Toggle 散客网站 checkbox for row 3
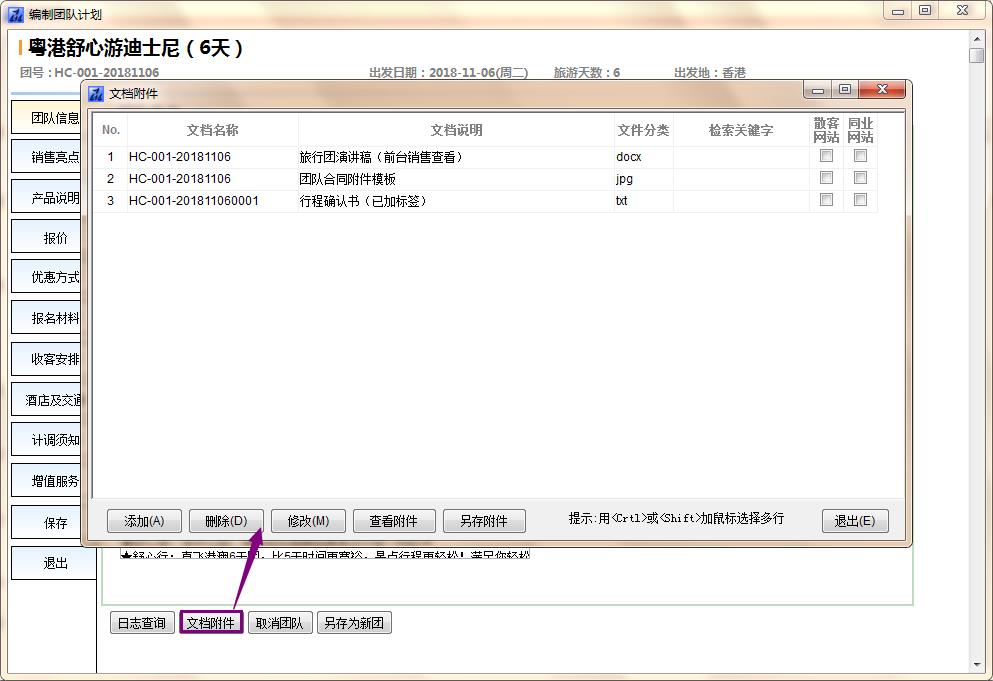Image resolution: width=993 pixels, height=681 pixels. coord(826,200)
